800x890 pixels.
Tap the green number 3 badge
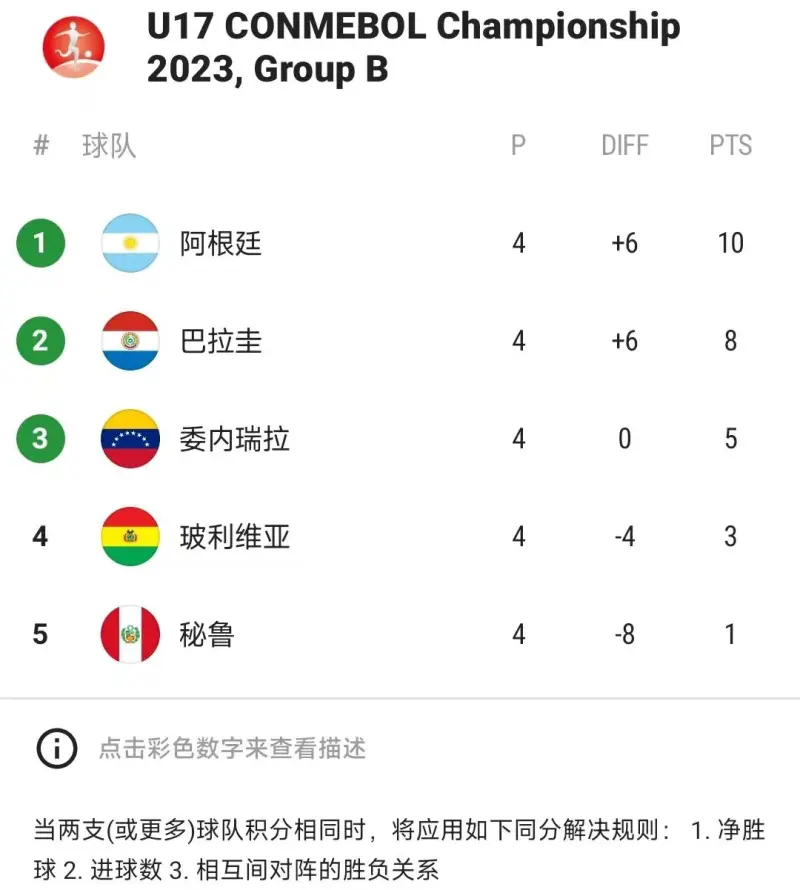point(40,439)
